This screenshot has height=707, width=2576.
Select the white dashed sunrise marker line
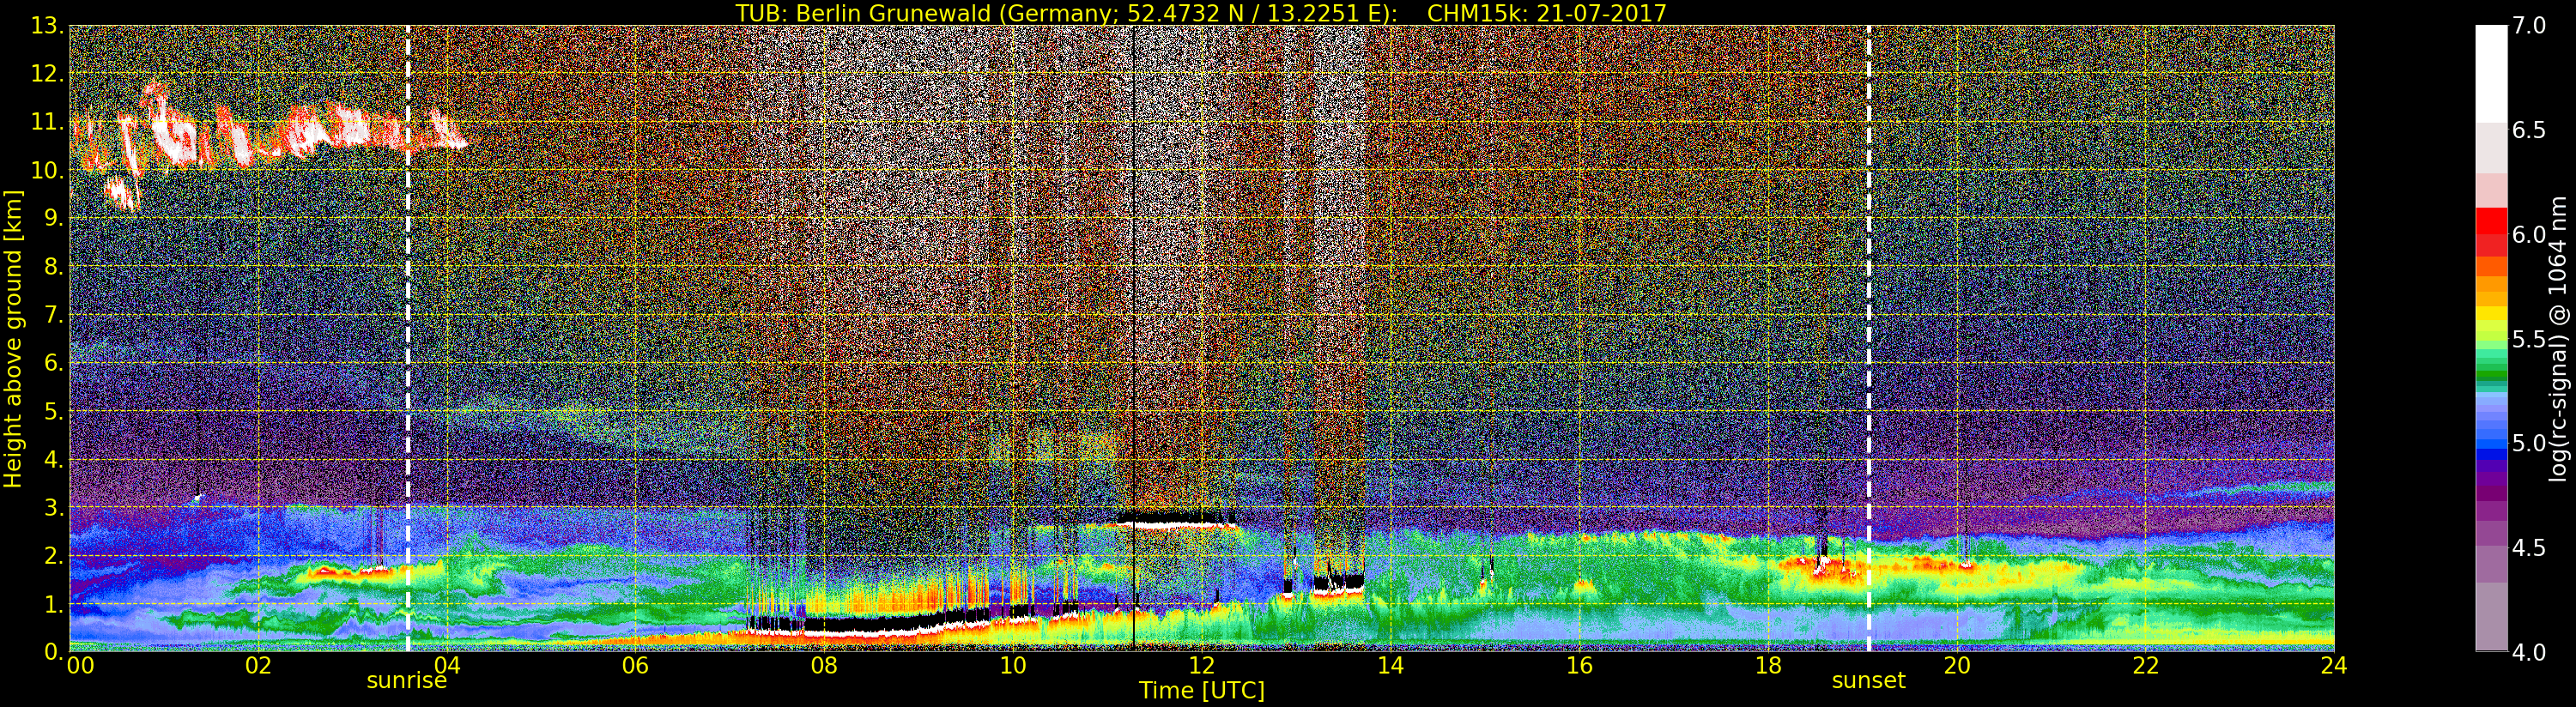click(x=408, y=338)
